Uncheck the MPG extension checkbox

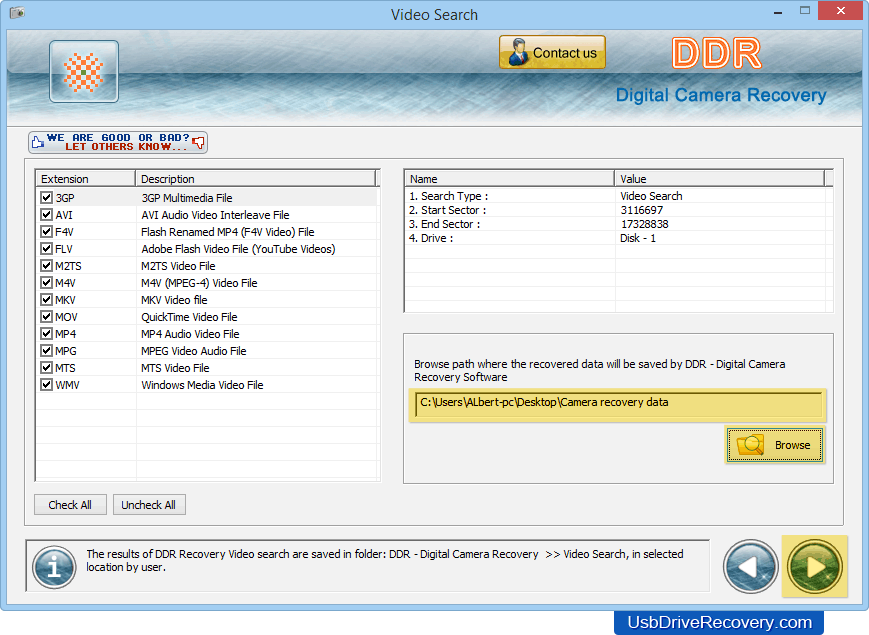[47, 351]
